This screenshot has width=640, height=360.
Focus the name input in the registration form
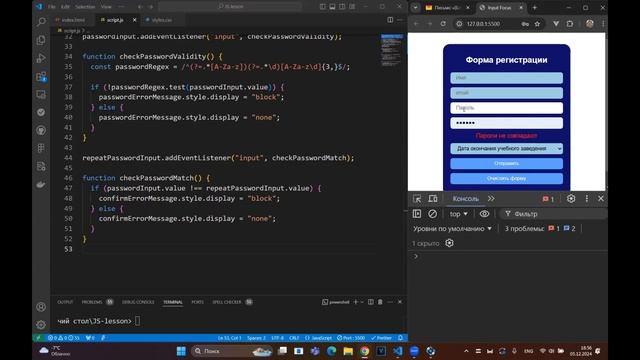(x=506, y=78)
